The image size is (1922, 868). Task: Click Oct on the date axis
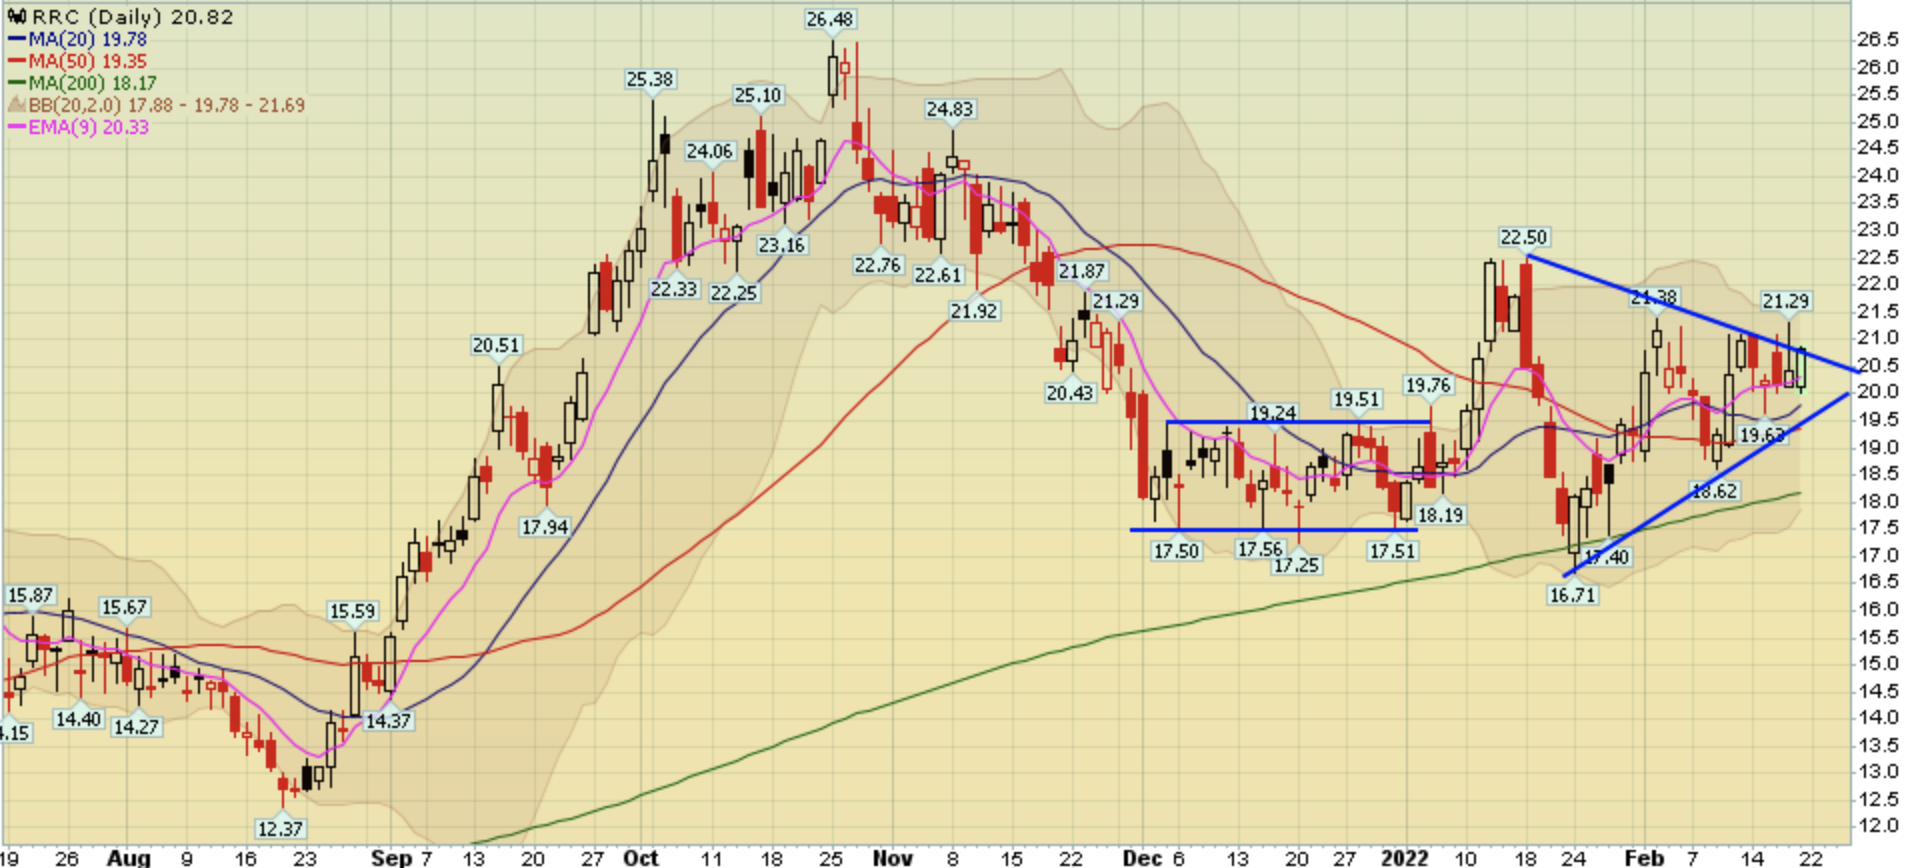pos(640,858)
